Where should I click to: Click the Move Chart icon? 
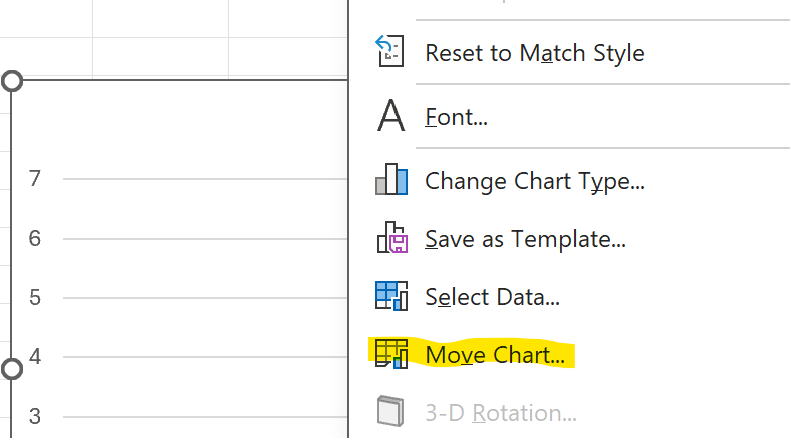point(390,354)
